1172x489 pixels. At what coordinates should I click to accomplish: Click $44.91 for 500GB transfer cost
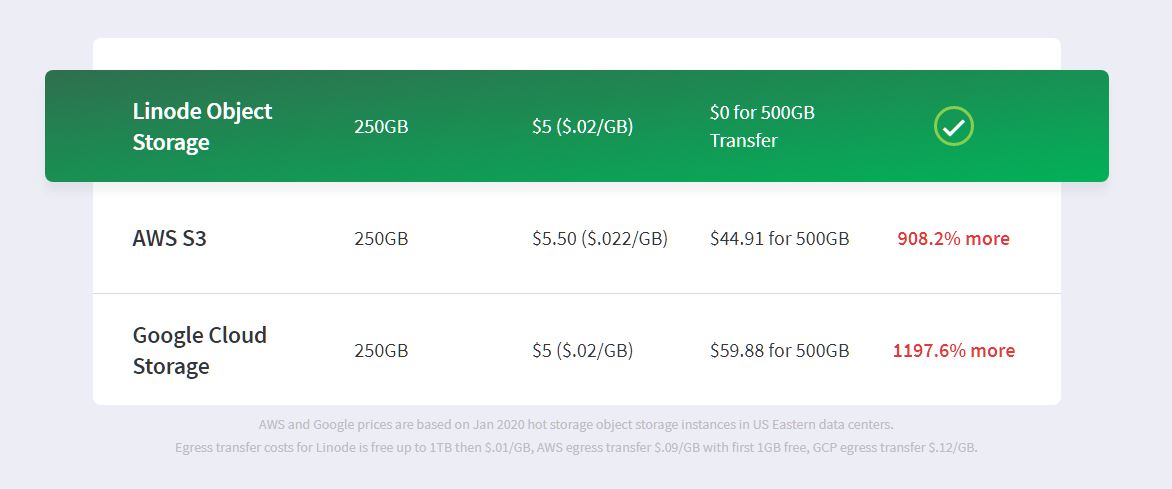(780, 239)
